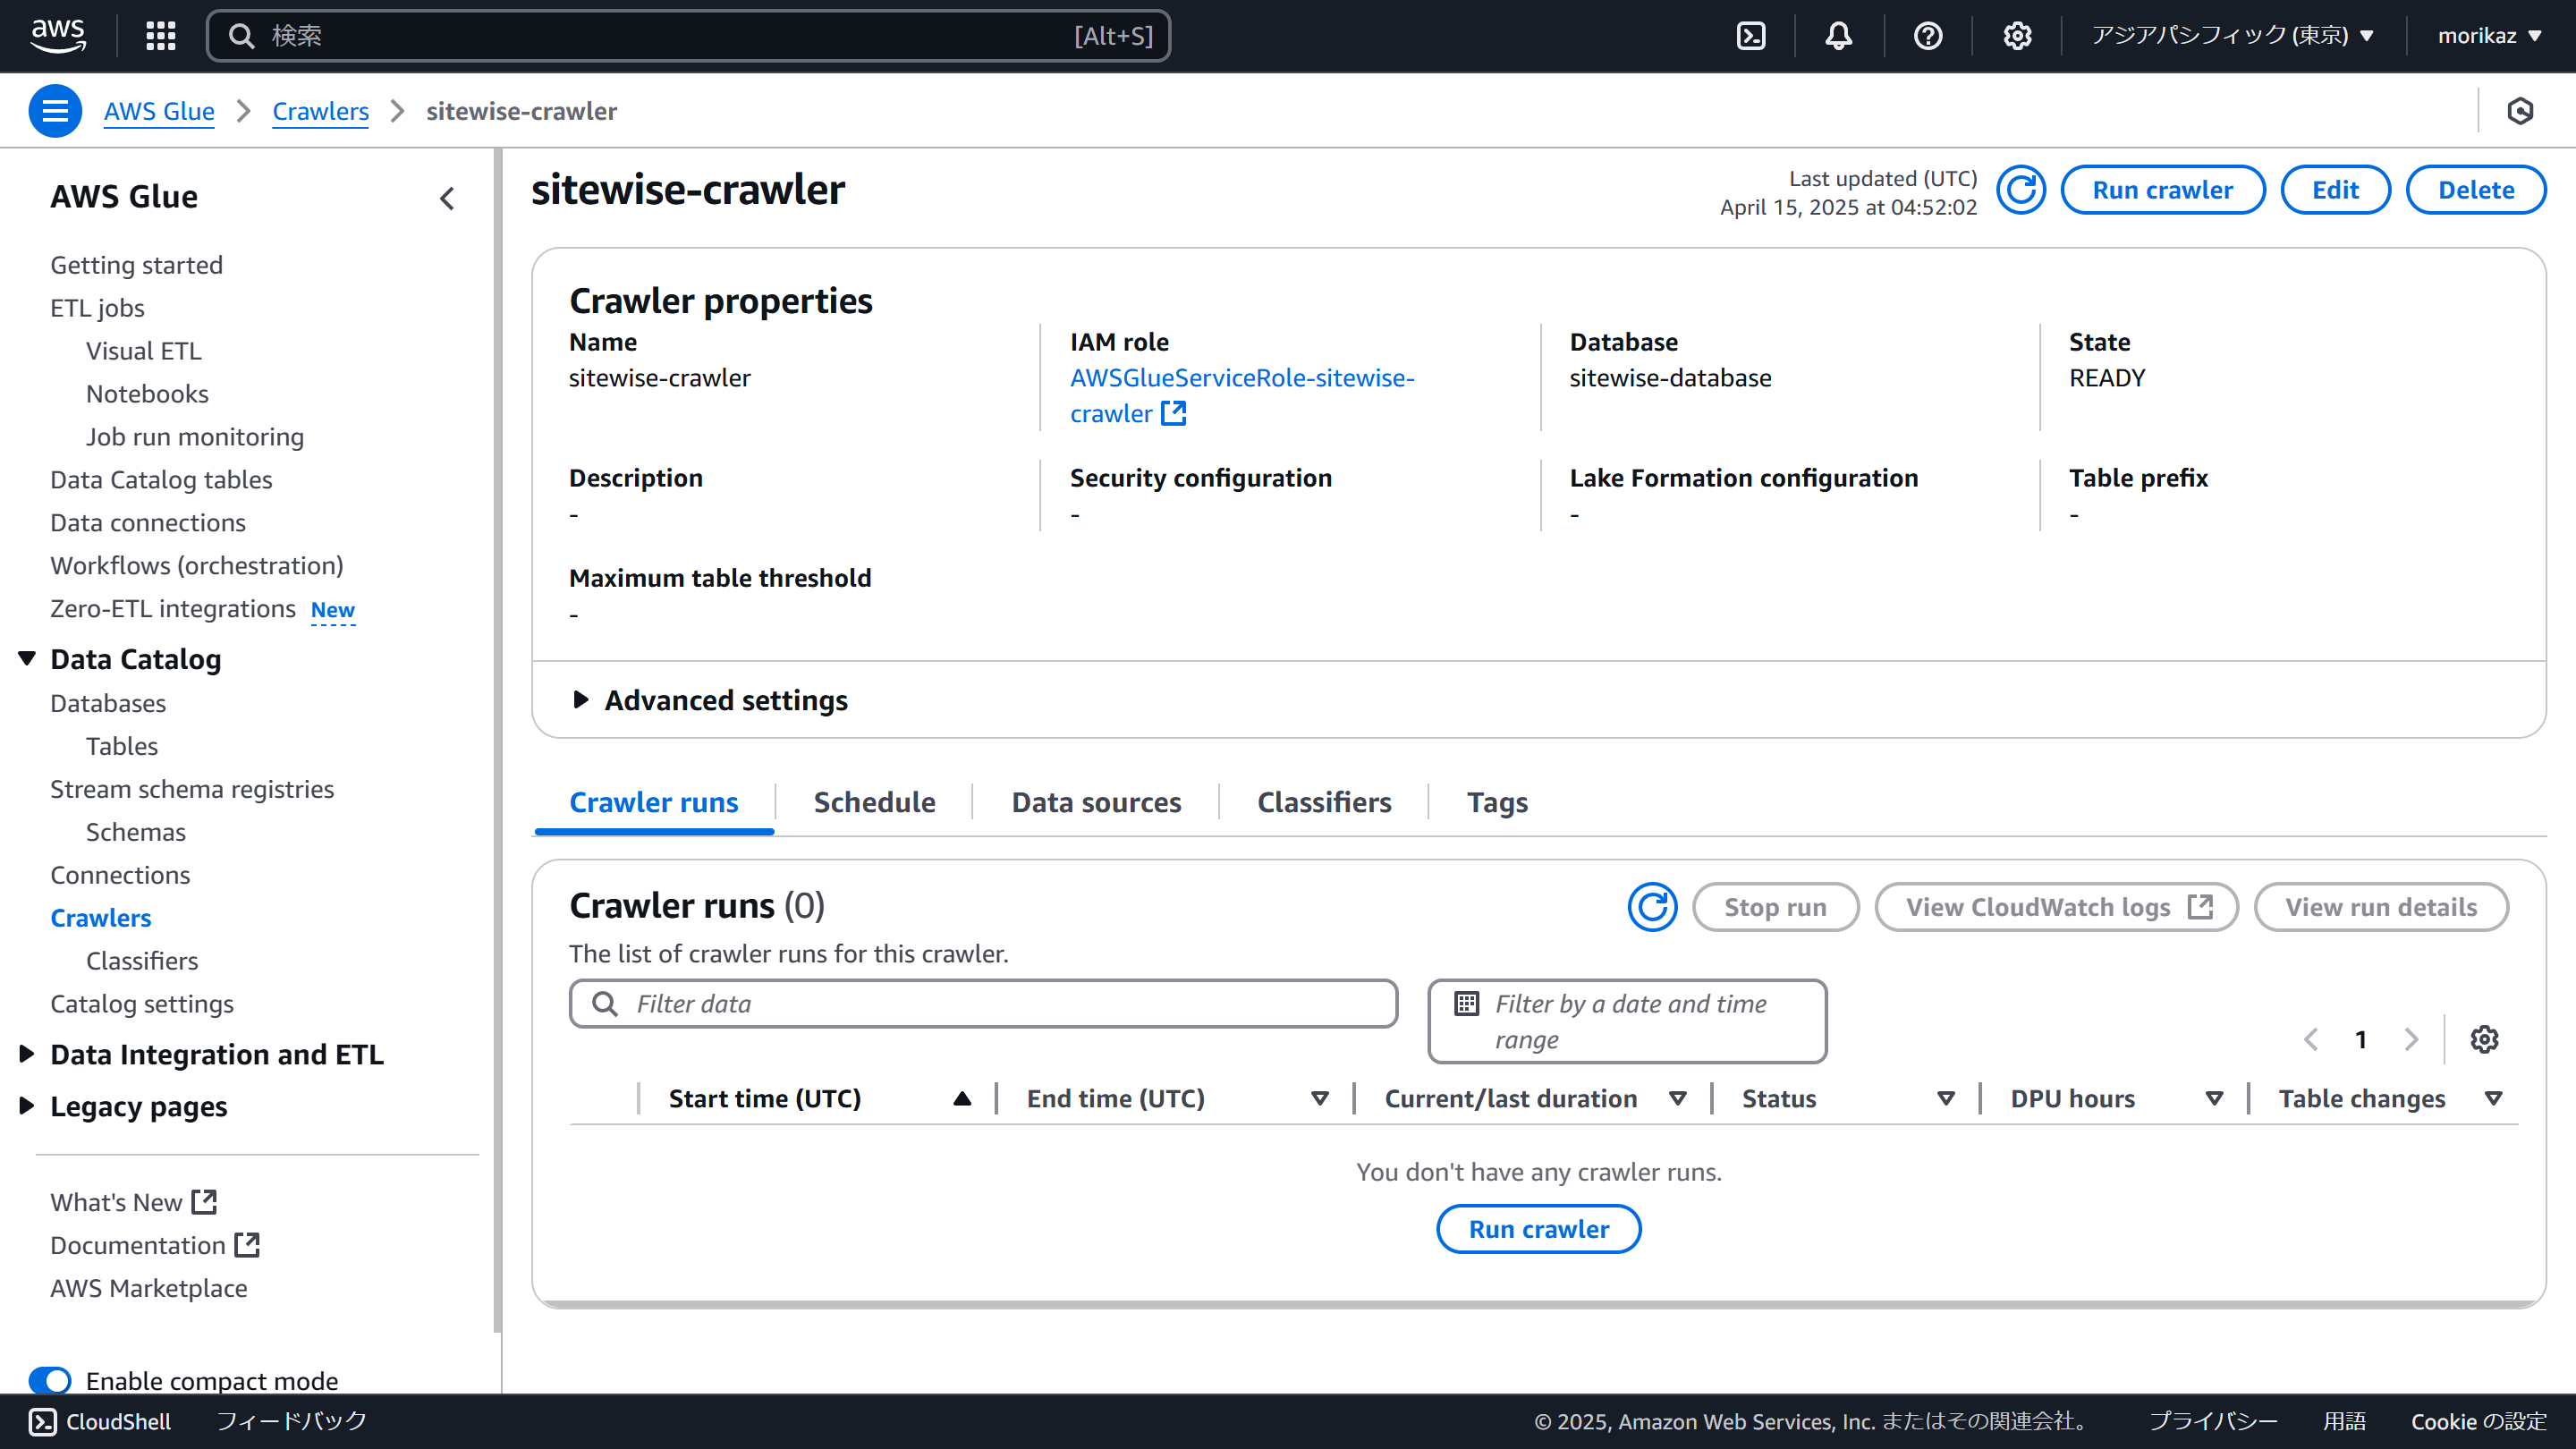Refresh crawler details next to Last updated
Screen dimensions: 2576x1449
pyautogui.click(x=2021, y=190)
